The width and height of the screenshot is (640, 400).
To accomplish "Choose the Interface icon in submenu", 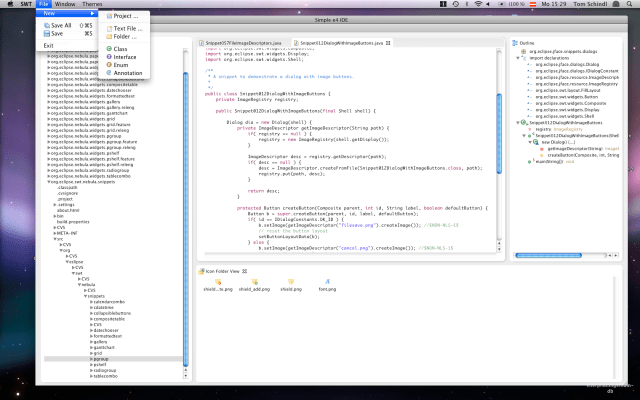I will click(x=108, y=57).
